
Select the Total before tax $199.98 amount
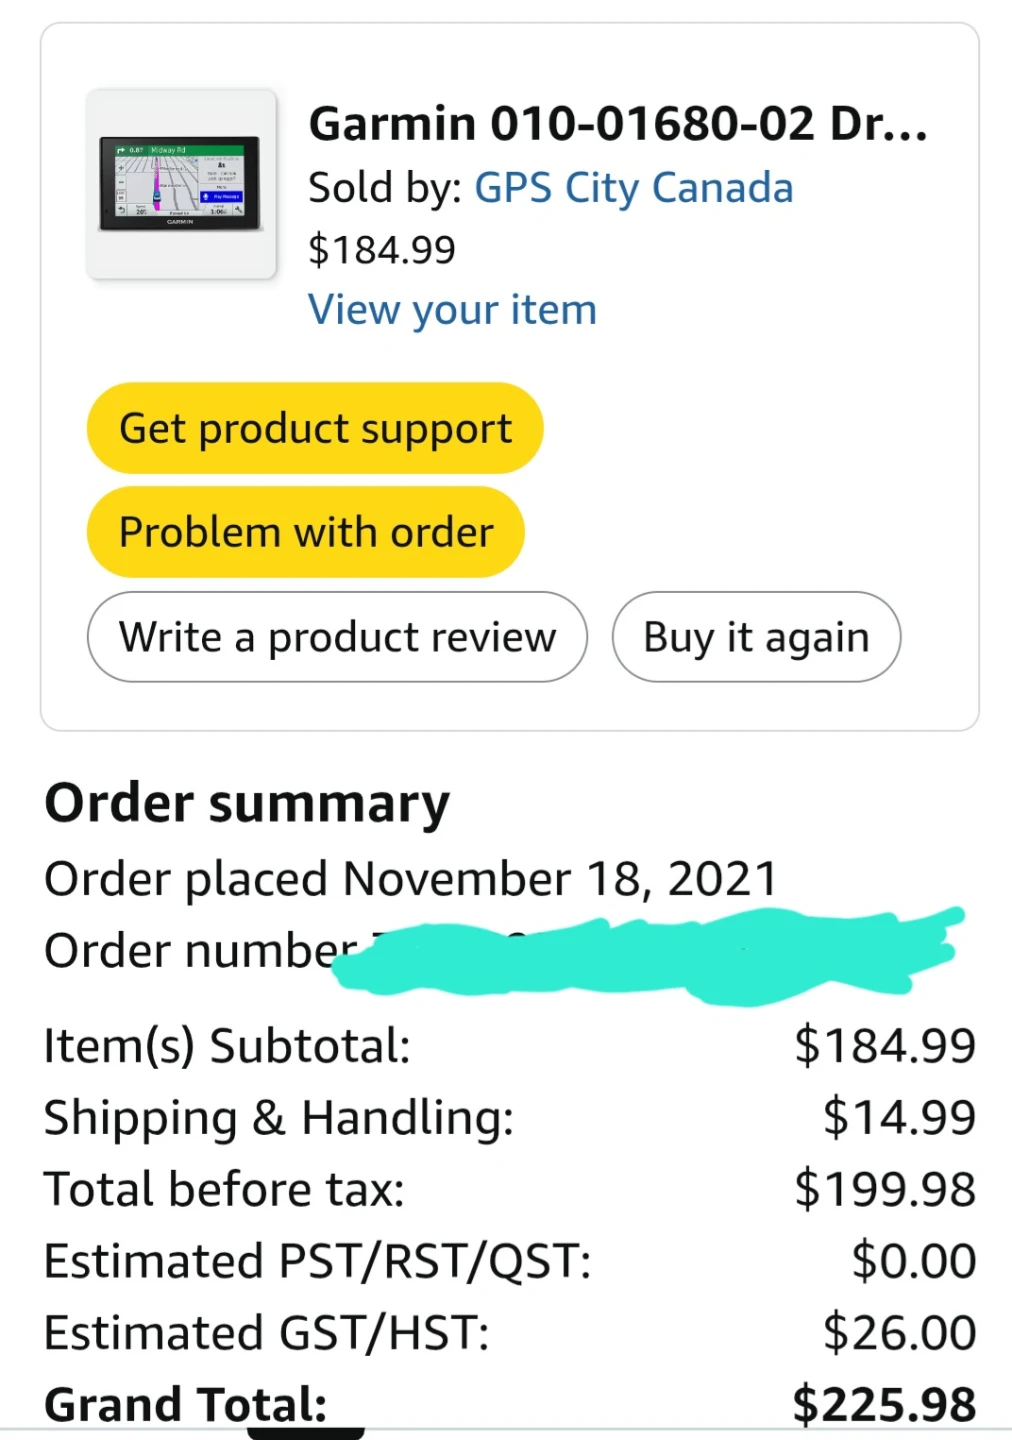point(885,1189)
